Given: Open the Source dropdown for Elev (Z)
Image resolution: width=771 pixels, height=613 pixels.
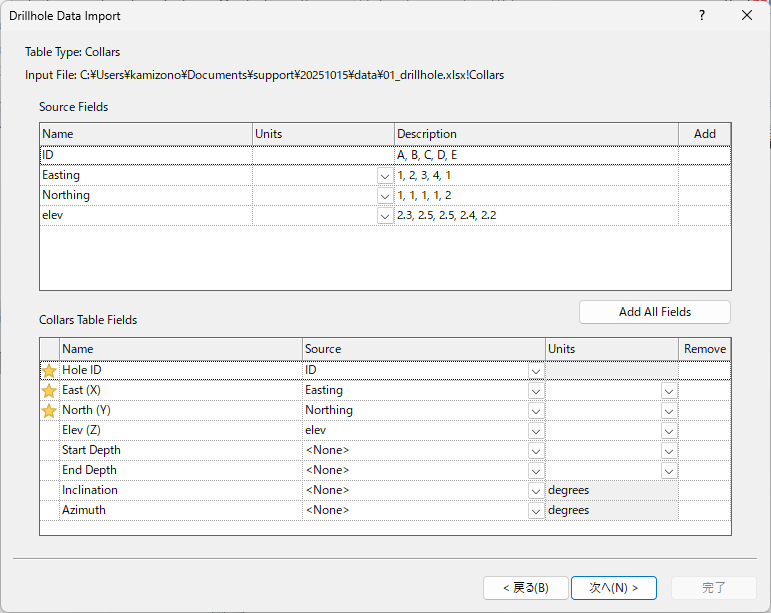Looking at the screenshot, I should click(536, 431).
